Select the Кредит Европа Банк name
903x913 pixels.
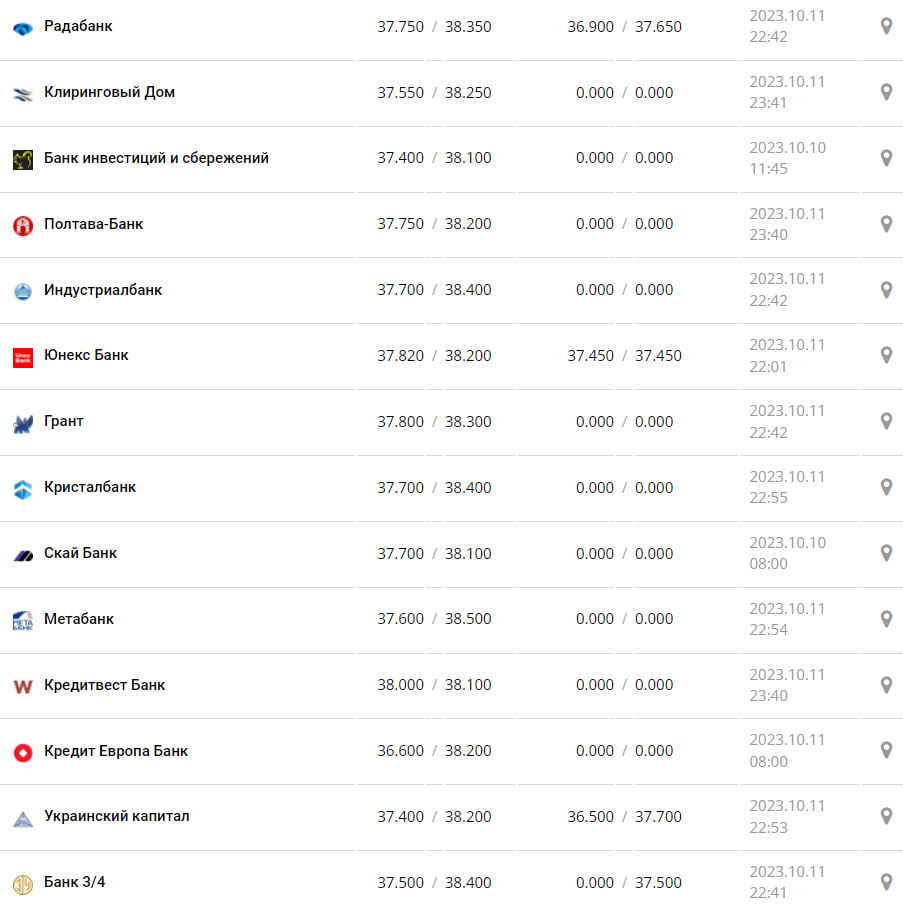pyautogui.click(x=116, y=751)
